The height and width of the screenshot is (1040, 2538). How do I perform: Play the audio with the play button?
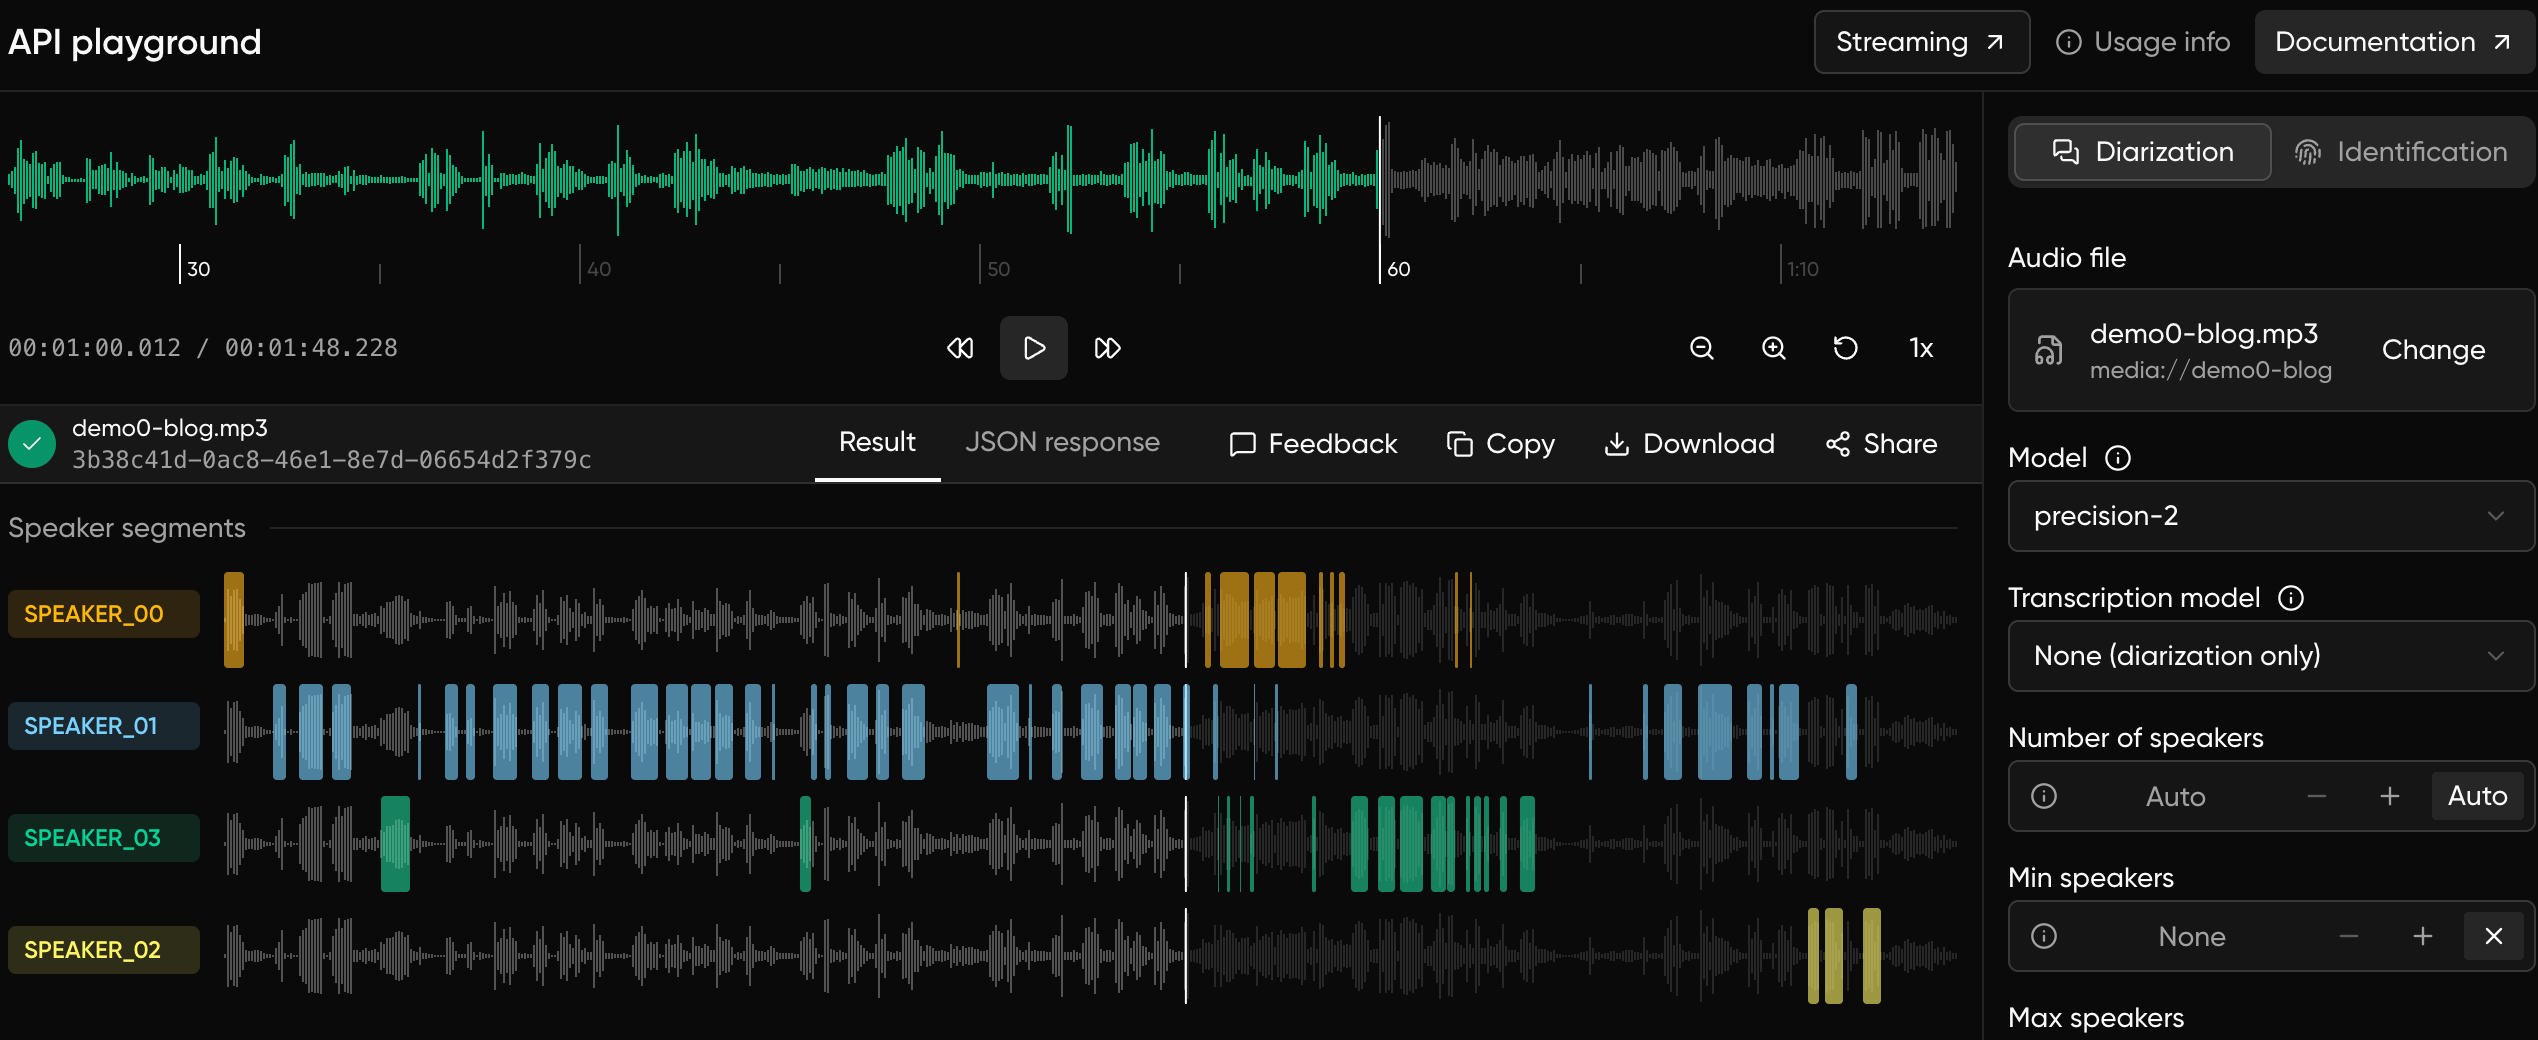1034,348
